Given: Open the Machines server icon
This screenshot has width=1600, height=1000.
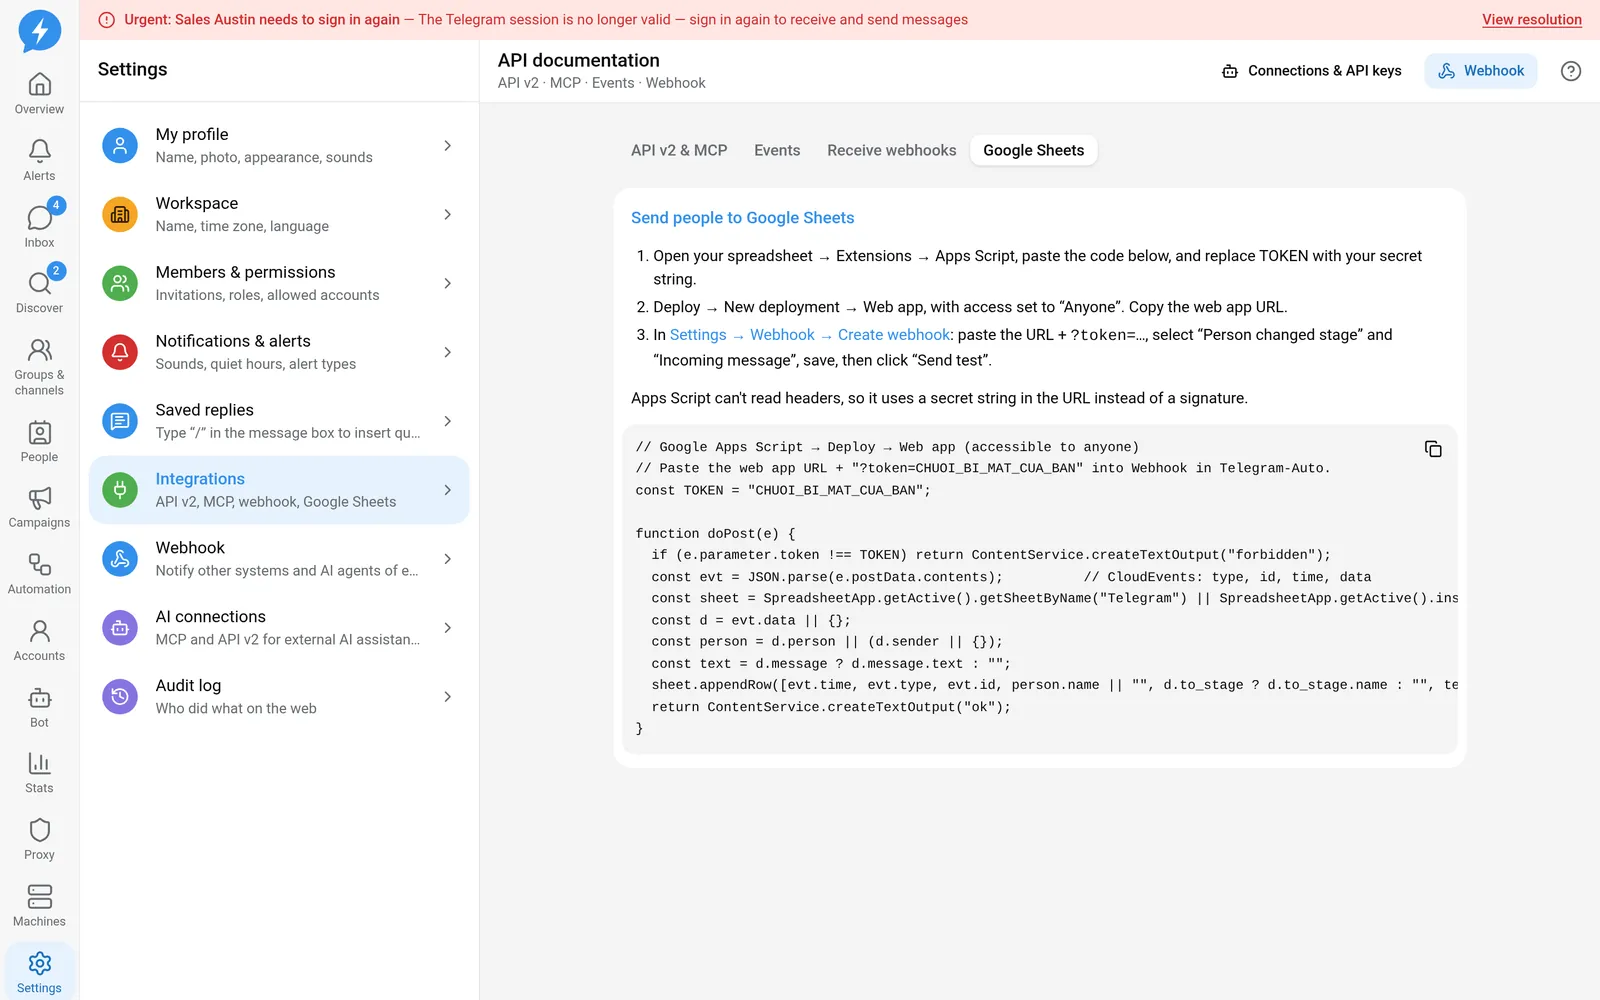Looking at the screenshot, I should click(39, 907).
